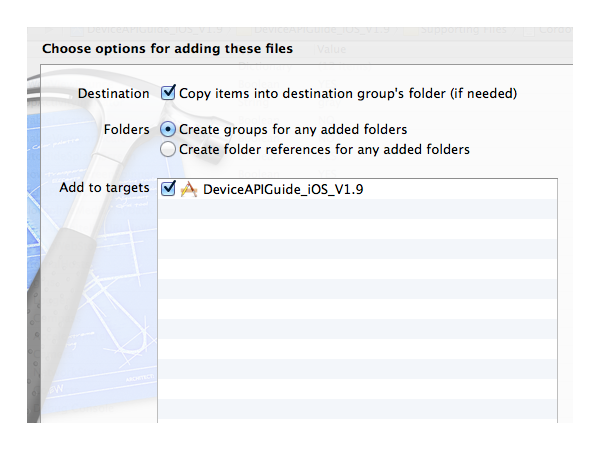
Task: Click the Copy items into destination label text
Action: click(347, 93)
